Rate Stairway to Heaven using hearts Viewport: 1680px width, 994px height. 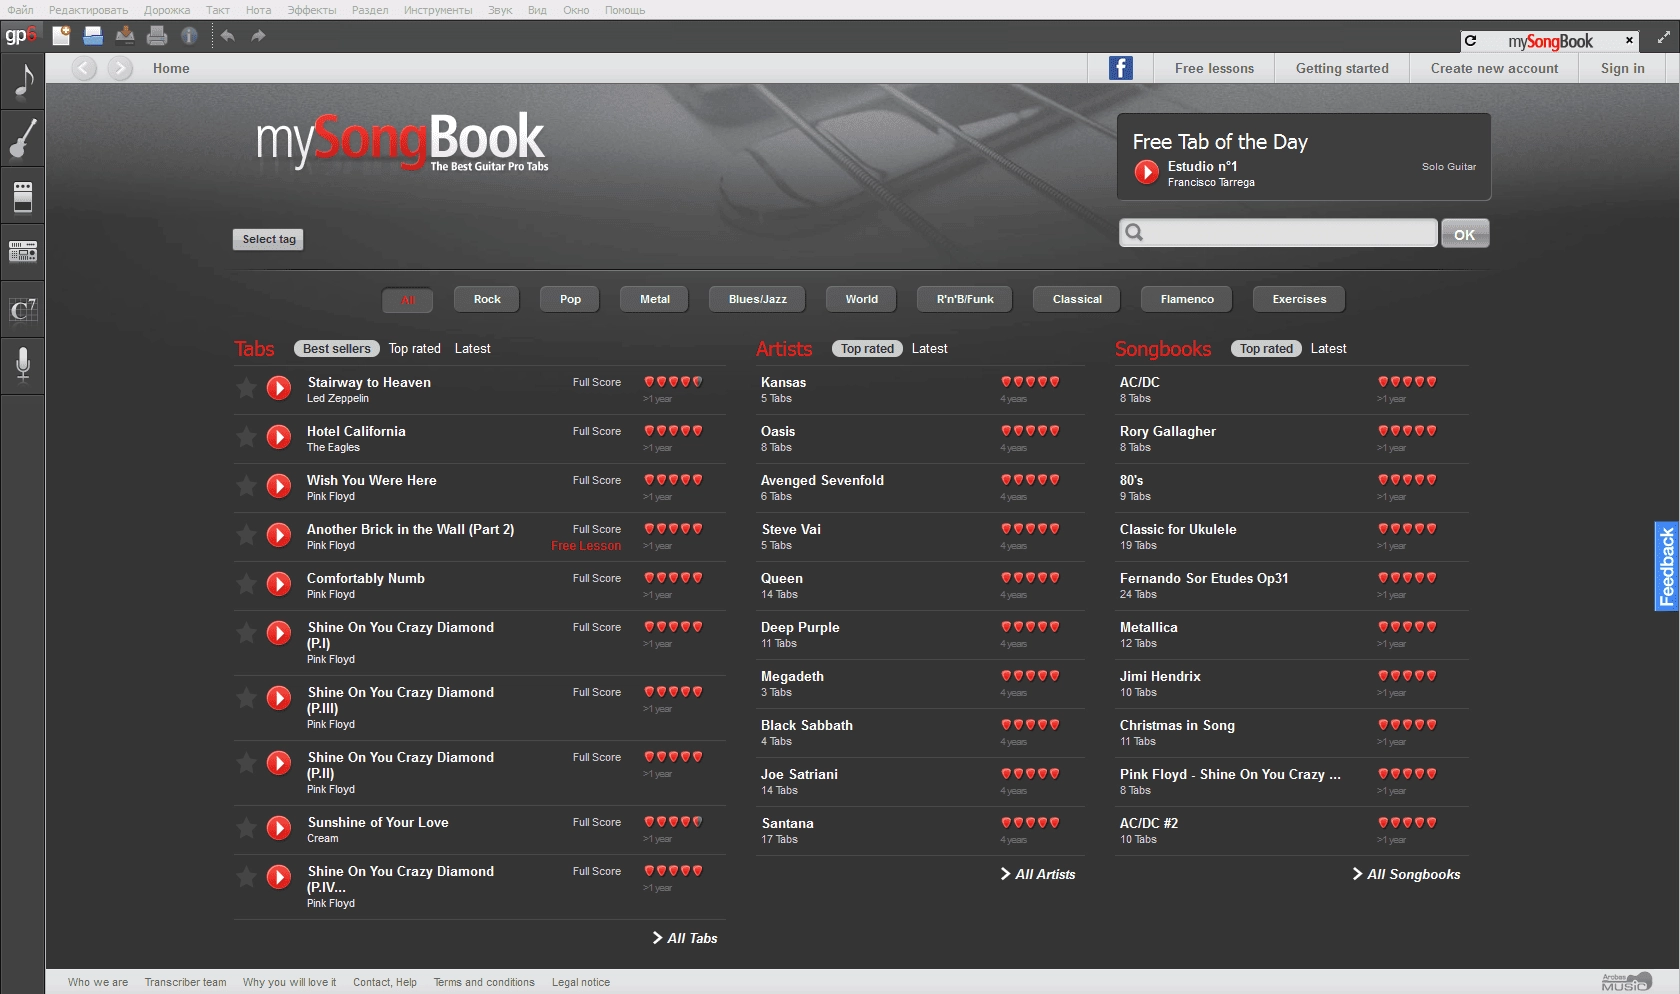[x=673, y=382]
